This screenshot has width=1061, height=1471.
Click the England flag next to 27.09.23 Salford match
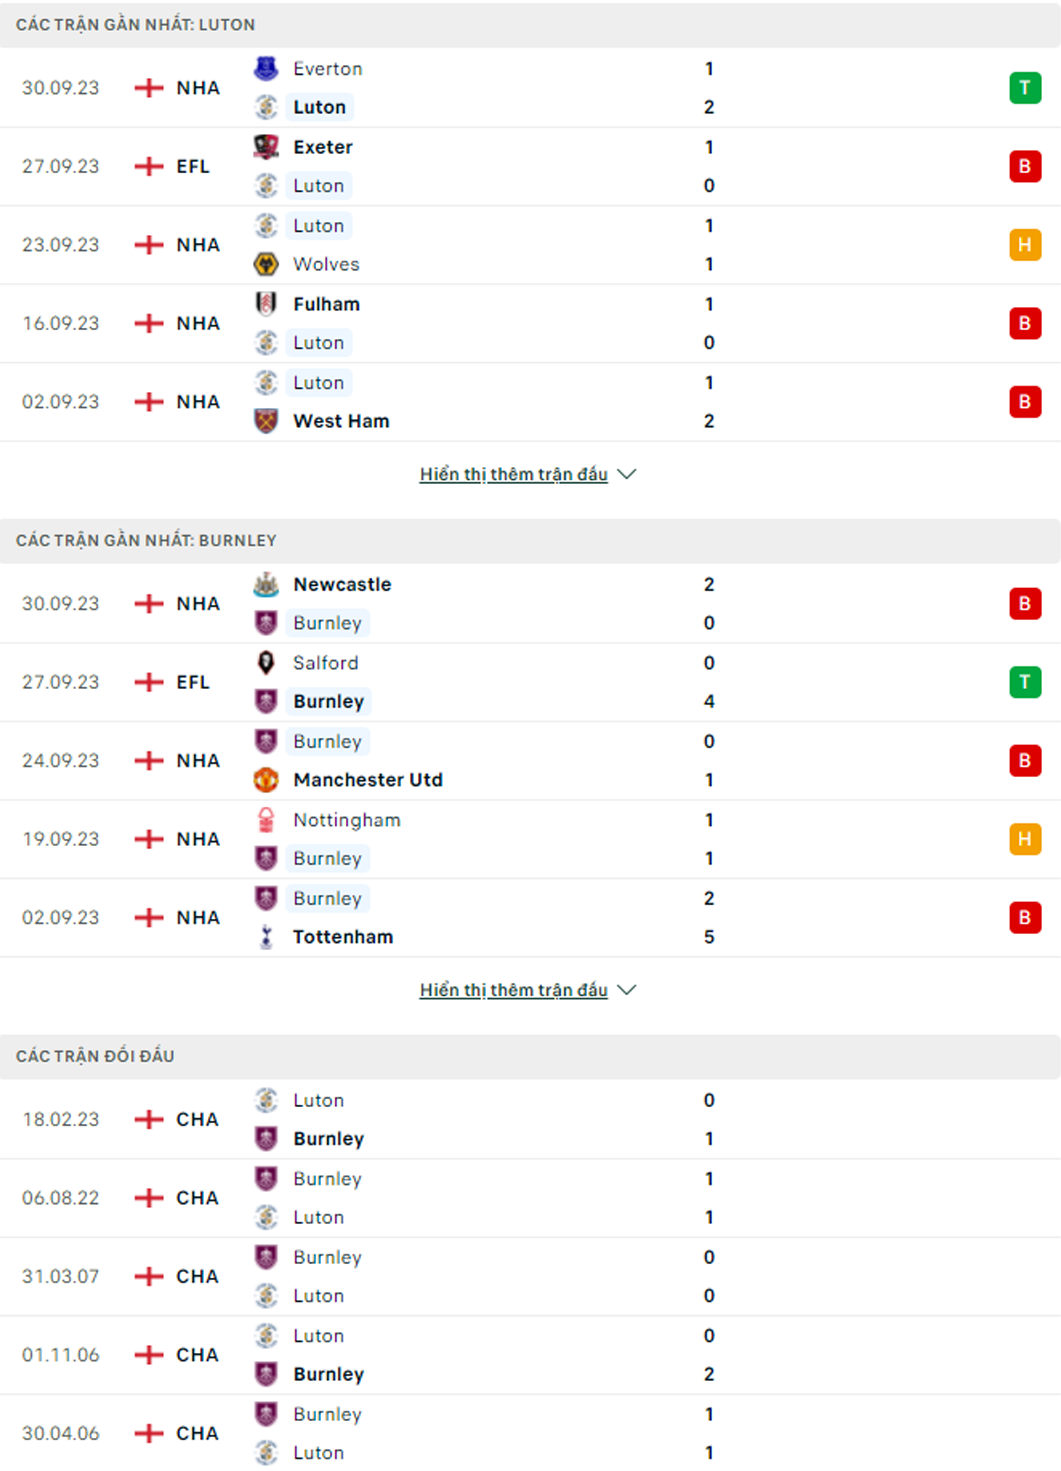pyautogui.click(x=149, y=682)
